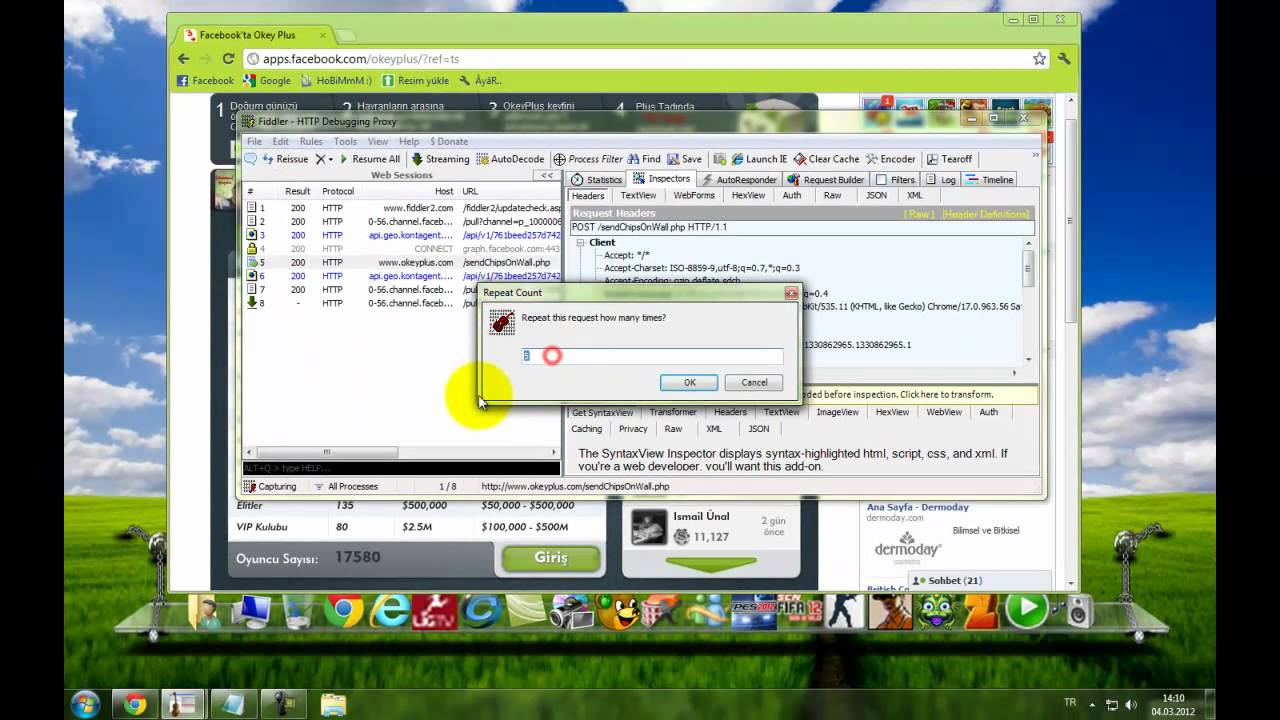Screen dimensions: 1280x720
Task: Click the Chrome icon in the desktop dock
Action: click(343, 611)
